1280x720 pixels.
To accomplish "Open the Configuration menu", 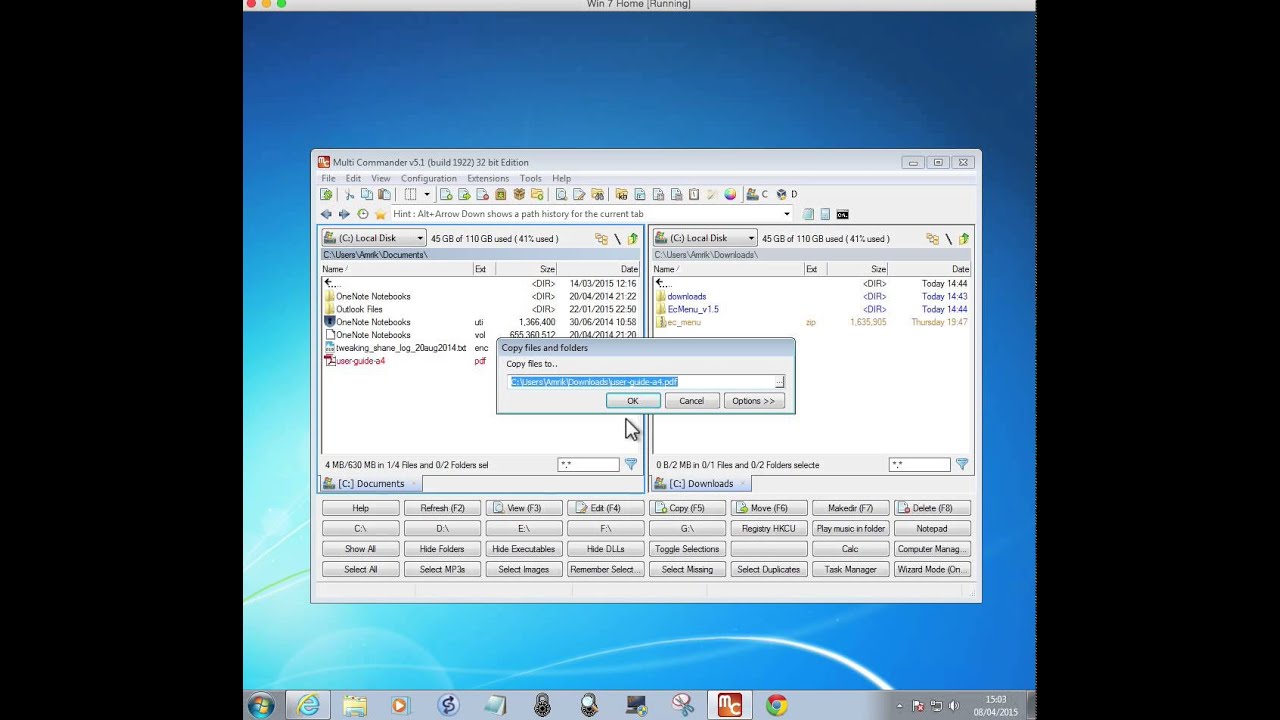I will point(429,178).
